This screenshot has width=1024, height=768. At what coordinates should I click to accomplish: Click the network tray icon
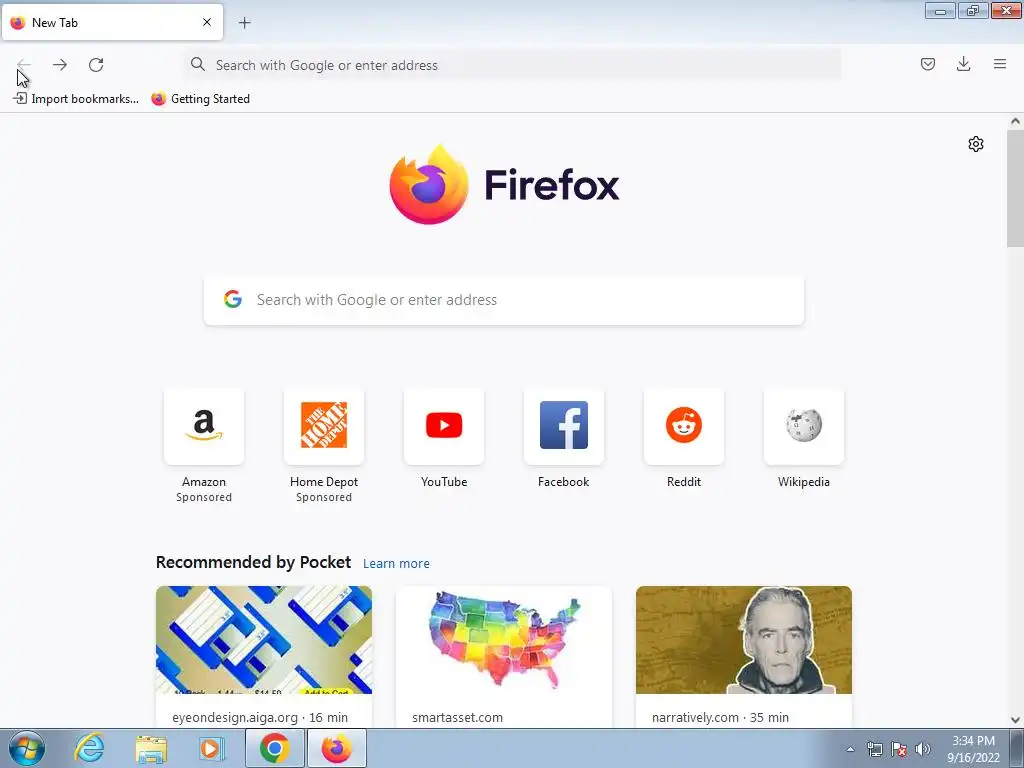point(874,749)
